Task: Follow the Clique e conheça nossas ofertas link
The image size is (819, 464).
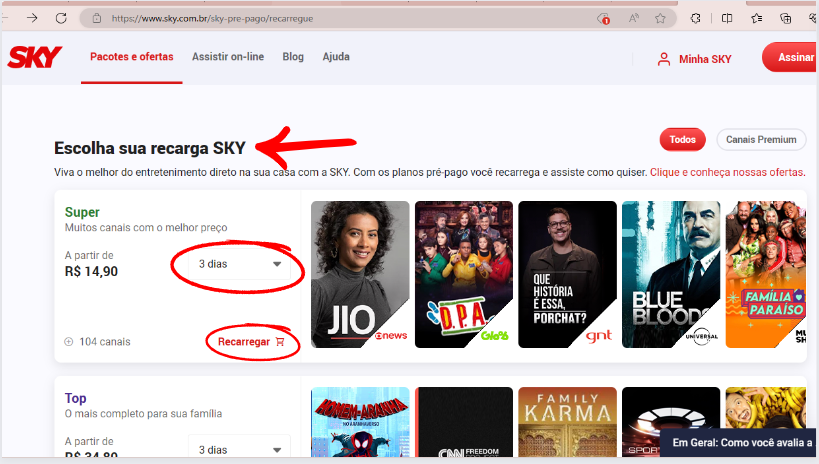Action: tap(727, 172)
